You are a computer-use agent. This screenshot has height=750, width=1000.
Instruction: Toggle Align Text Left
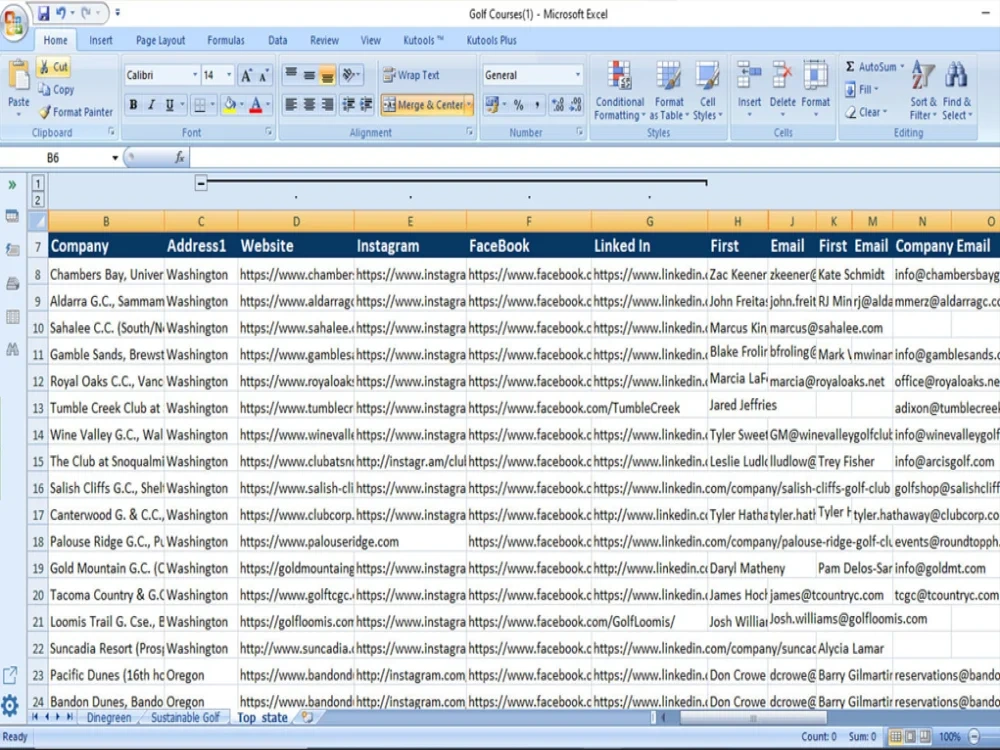[291, 105]
